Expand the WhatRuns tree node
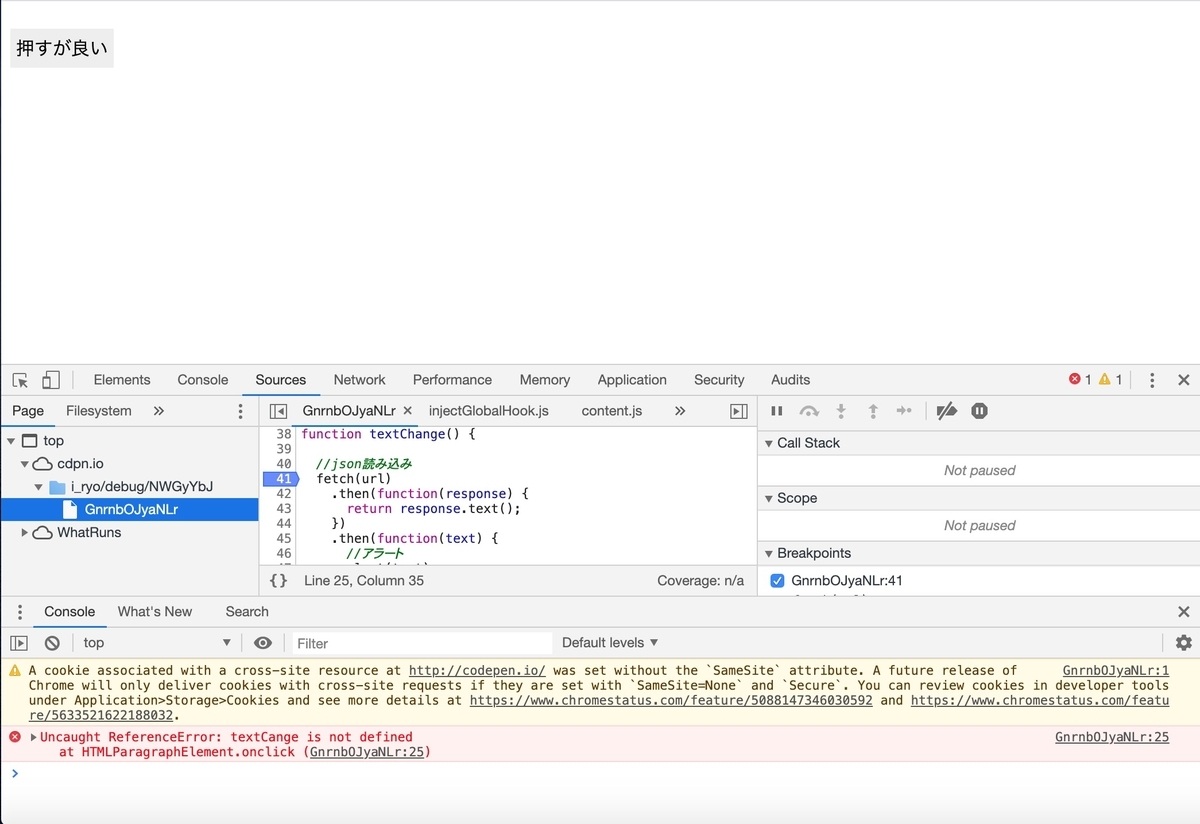The image size is (1200, 824). [25, 533]
